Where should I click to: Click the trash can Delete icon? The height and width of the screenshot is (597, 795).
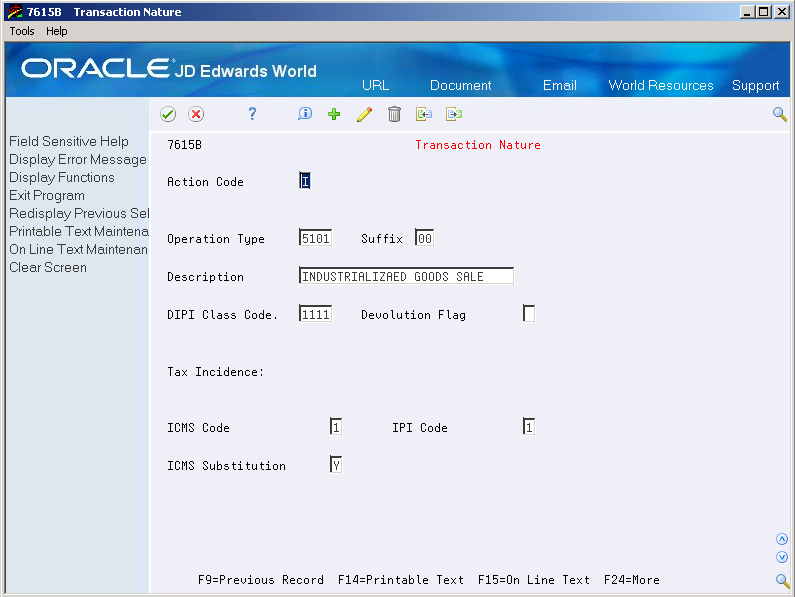[x=394, y=114]
